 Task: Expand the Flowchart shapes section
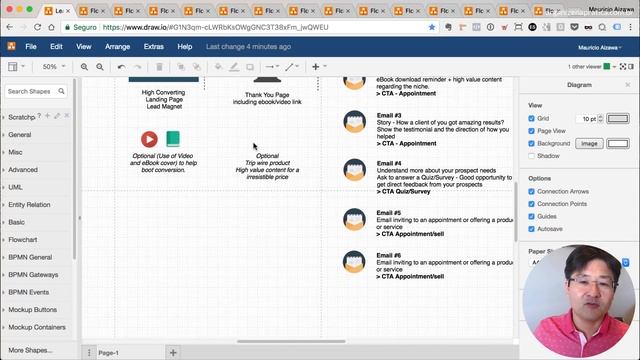(23, 240)
